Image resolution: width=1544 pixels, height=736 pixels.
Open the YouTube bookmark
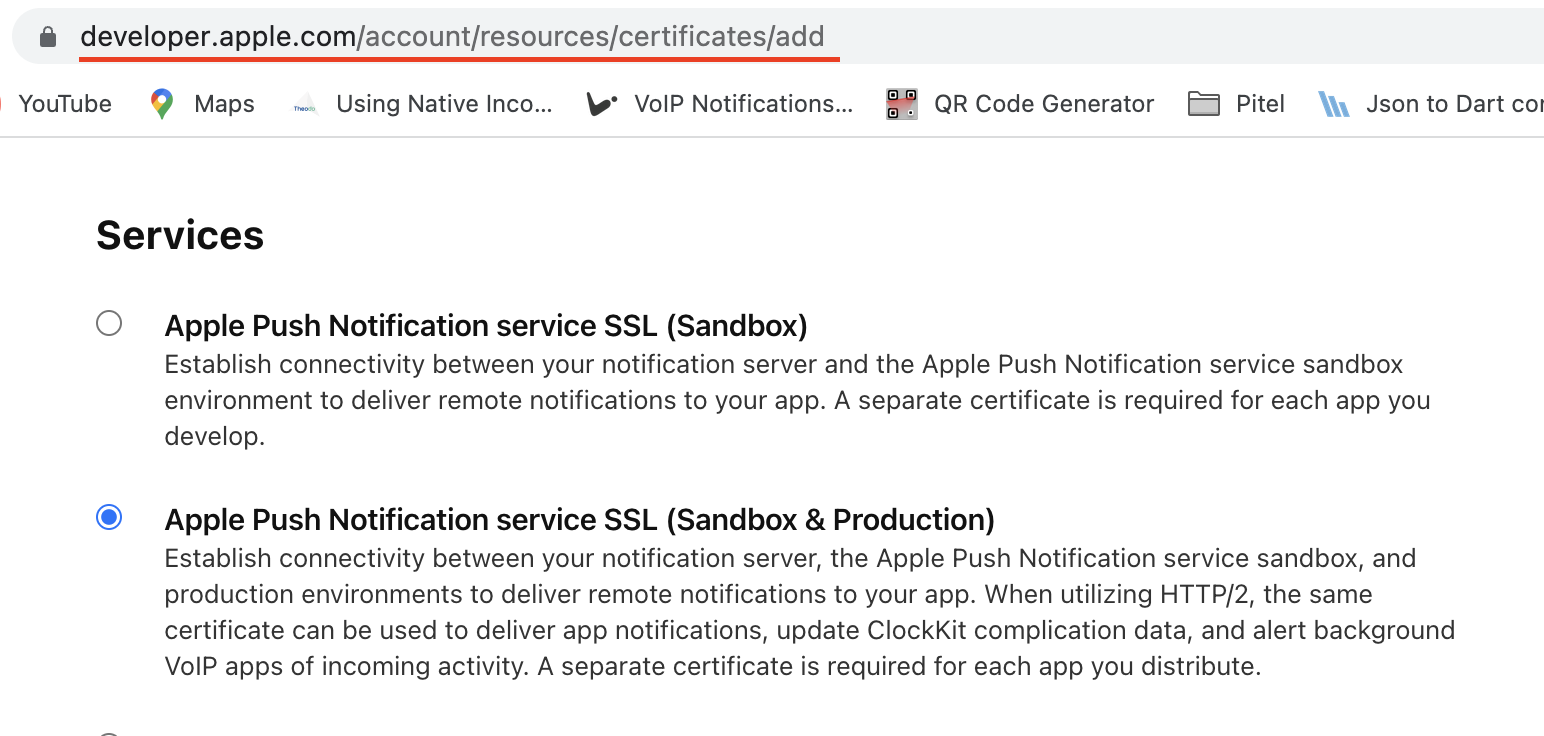pyautogui.click(x=65, y=104)
